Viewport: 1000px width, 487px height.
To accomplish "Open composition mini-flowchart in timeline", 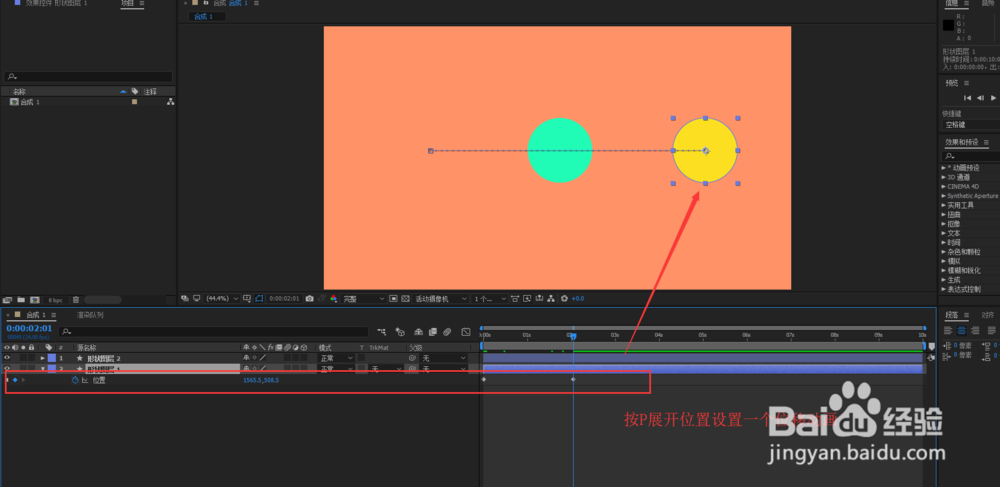I will (383, 331).
